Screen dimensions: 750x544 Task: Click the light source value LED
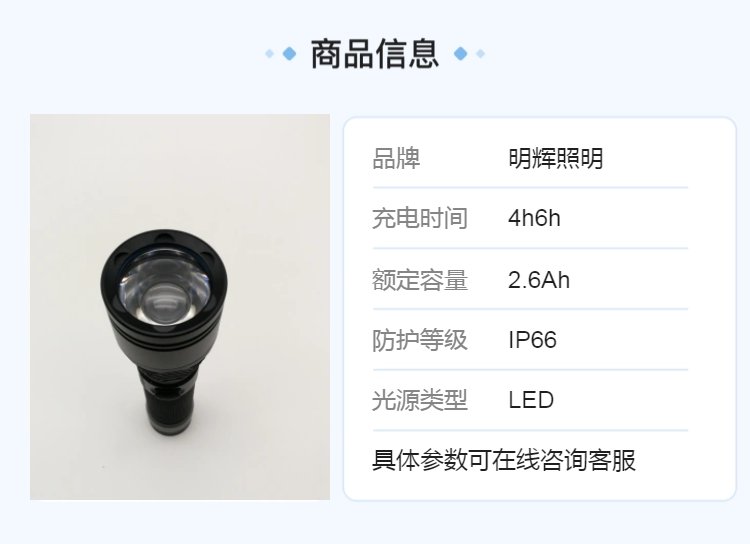[x=531, y=400]
